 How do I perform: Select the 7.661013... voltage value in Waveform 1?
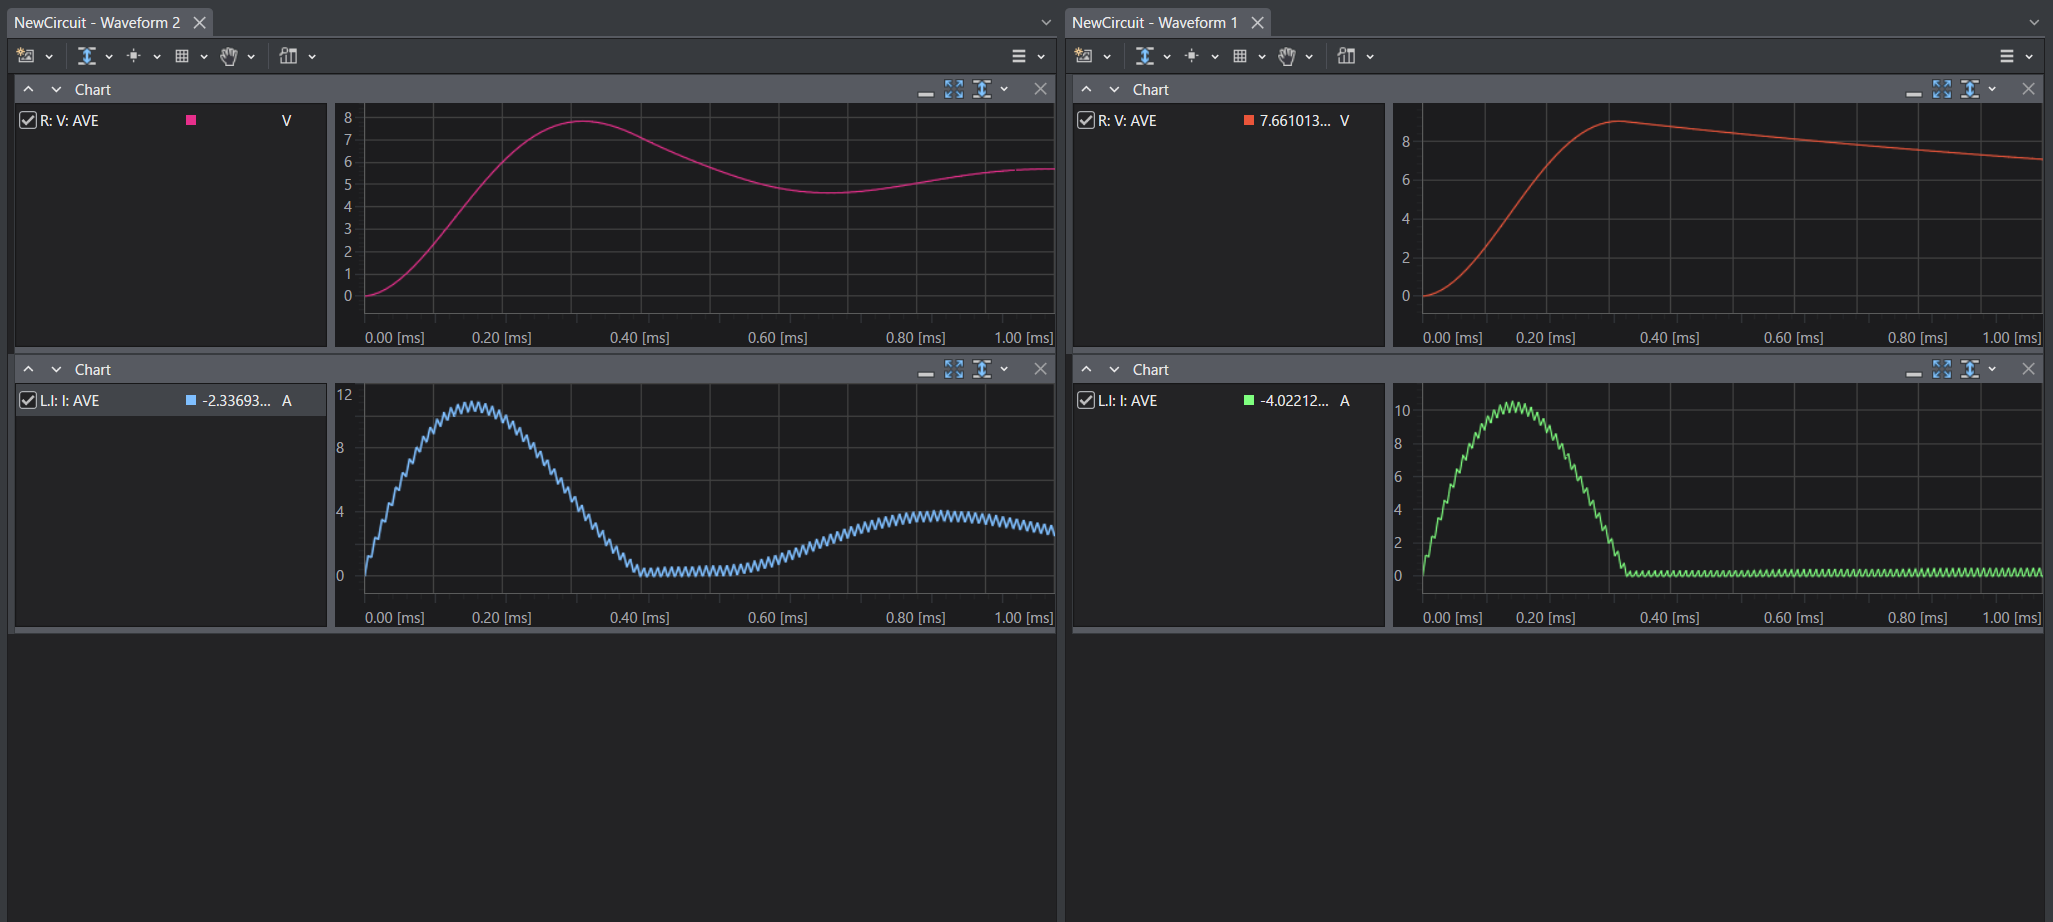point(1295,120)
